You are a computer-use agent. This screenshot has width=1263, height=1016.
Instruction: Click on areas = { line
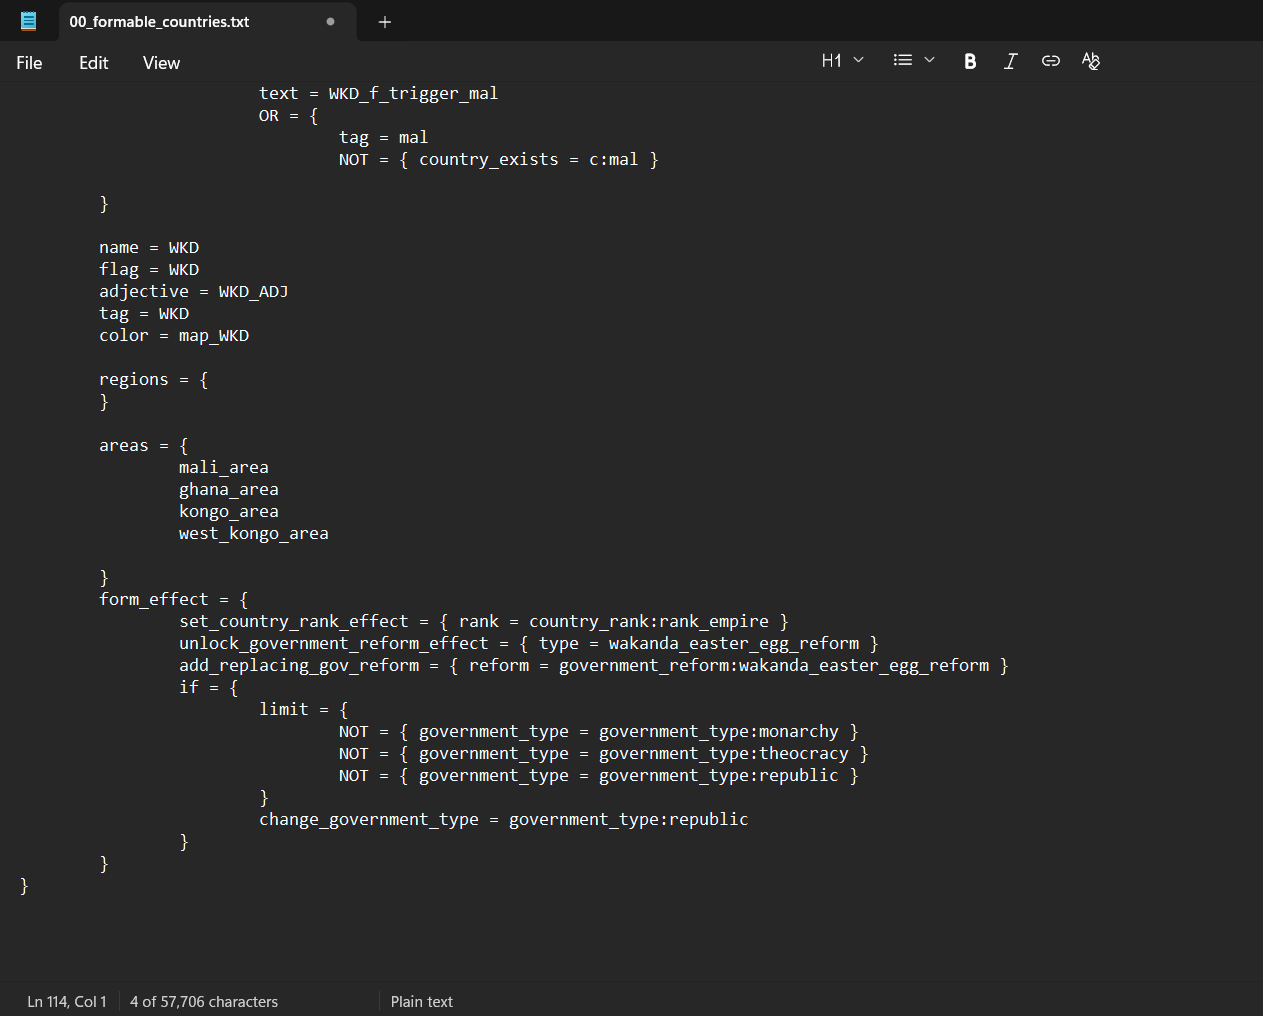tap(144, 445)
